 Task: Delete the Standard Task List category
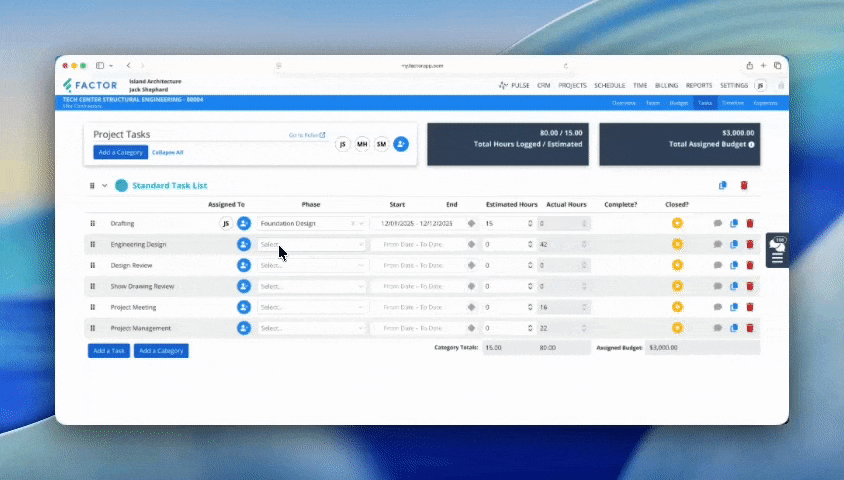(744, 185)
